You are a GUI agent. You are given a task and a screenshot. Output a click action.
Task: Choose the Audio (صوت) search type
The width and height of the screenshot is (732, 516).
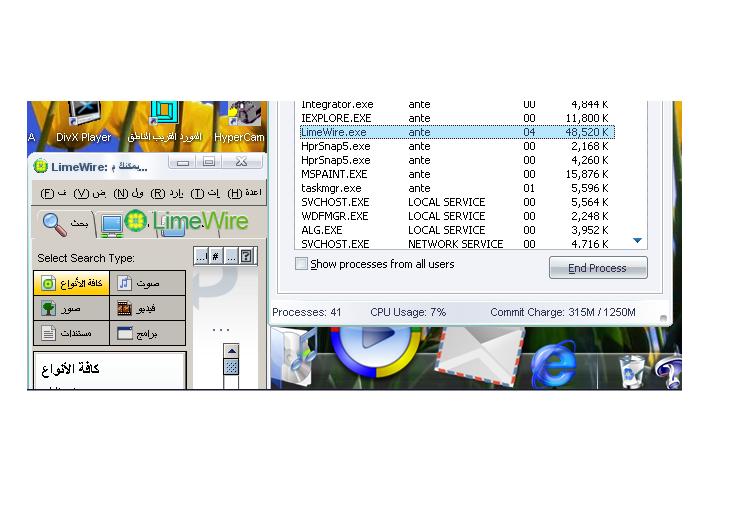click(x=148, y=283)
